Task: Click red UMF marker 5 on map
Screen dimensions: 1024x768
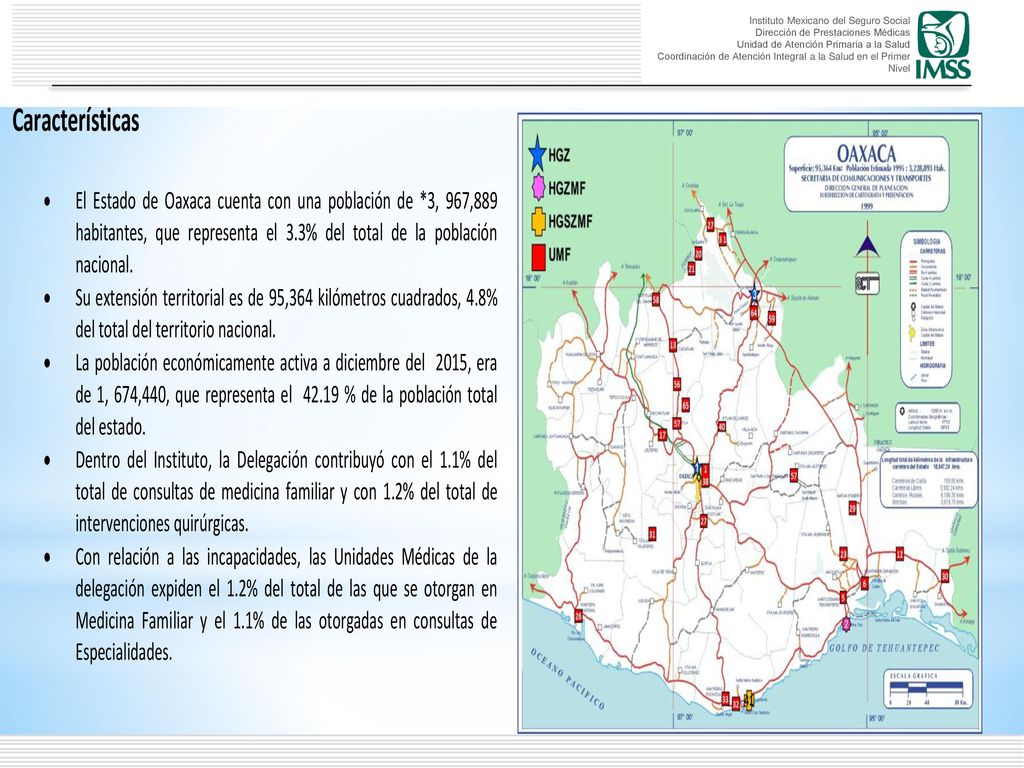Action: tap(843, 598)
